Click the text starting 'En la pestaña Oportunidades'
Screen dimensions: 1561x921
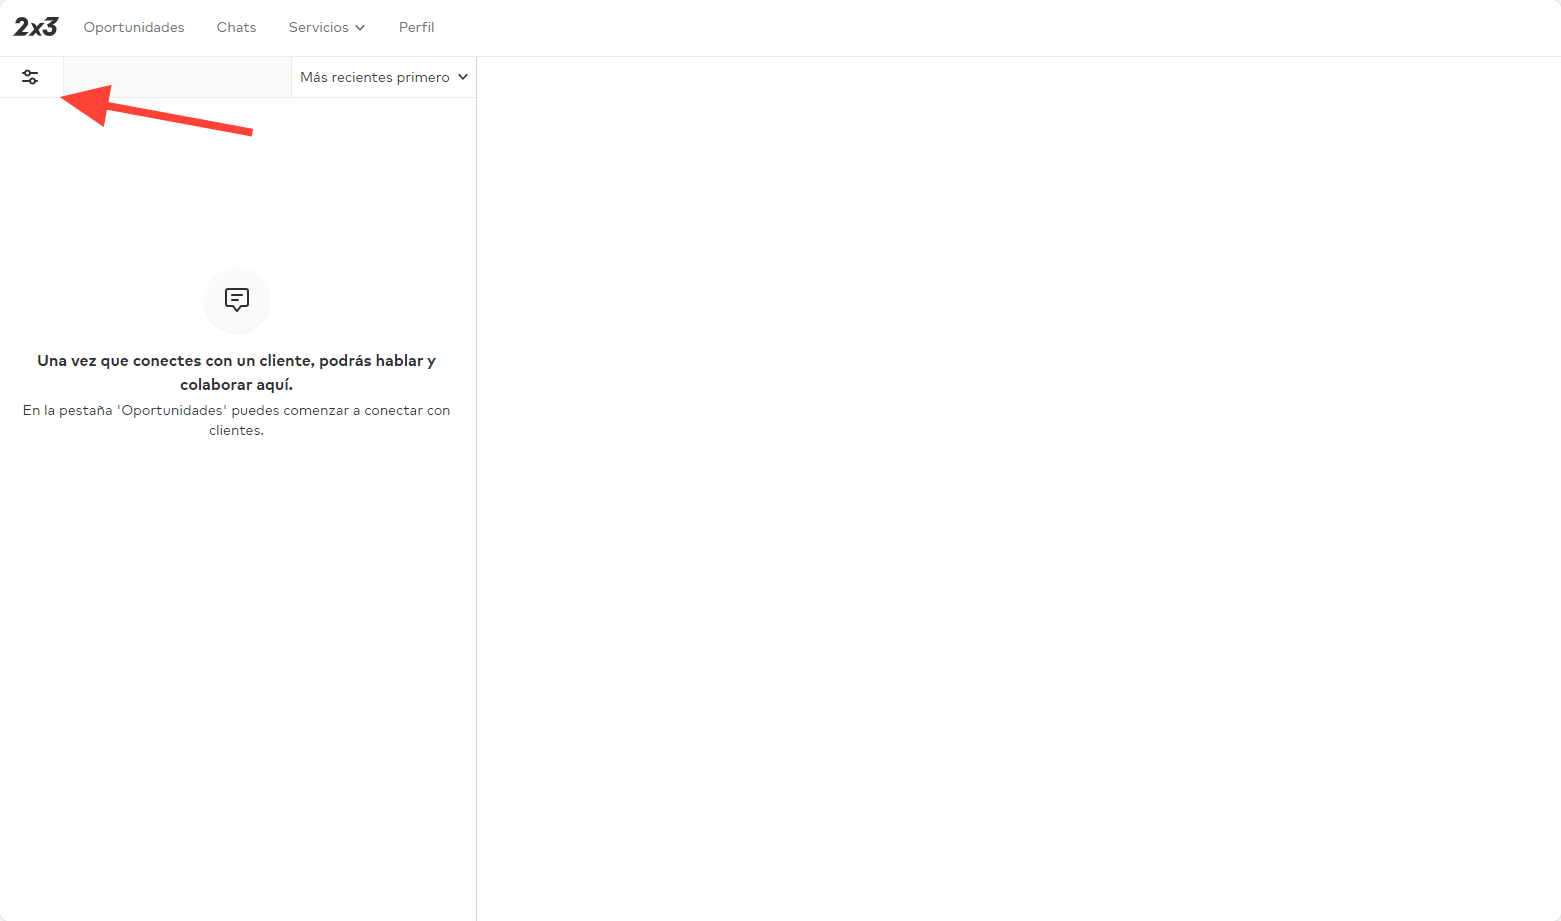237,420
